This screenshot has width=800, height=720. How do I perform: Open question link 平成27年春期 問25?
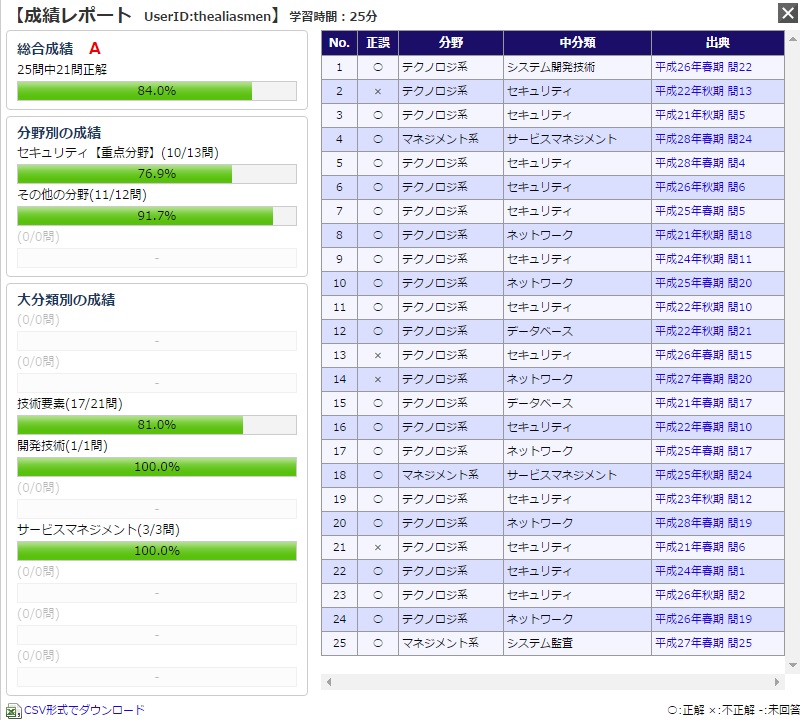pyautogui.click(x=703, y=643)
